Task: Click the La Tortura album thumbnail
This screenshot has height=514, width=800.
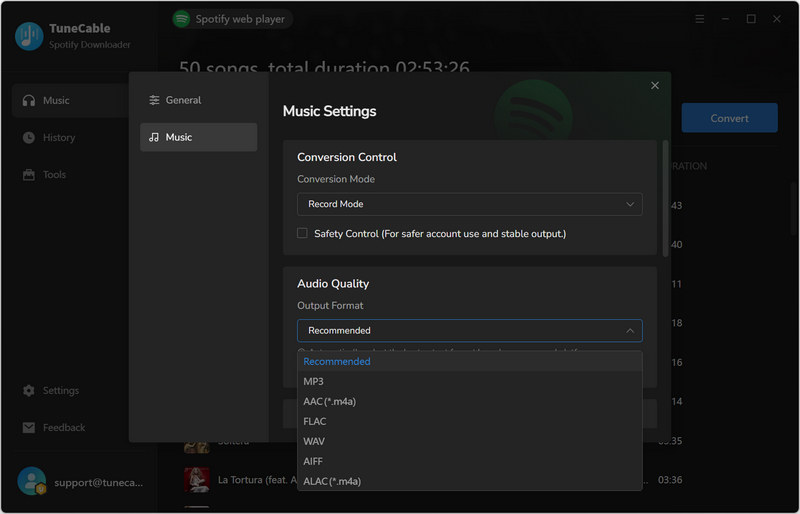Action: (x=196, y=480)
